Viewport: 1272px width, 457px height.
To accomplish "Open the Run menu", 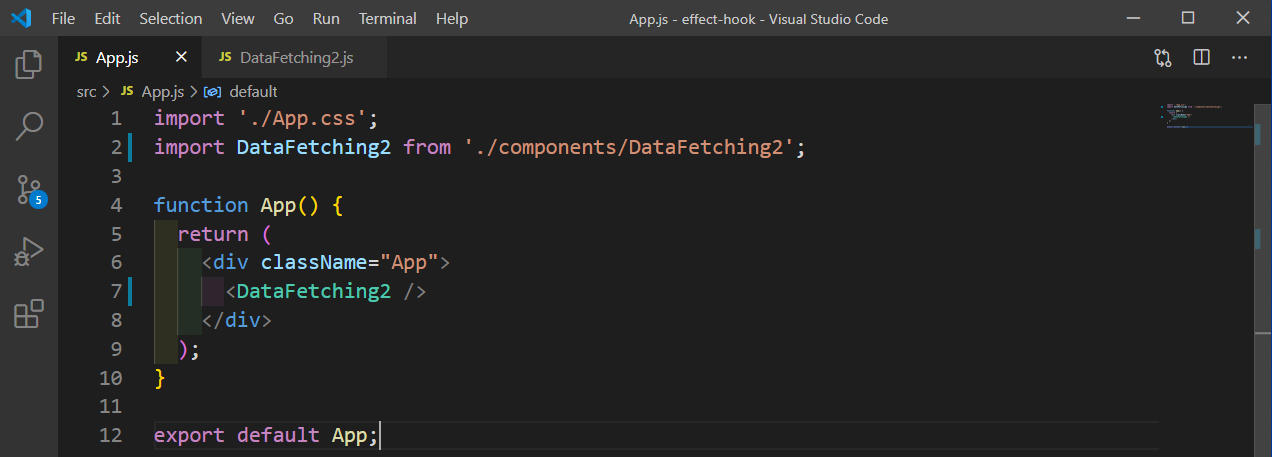I will [326, 18].
